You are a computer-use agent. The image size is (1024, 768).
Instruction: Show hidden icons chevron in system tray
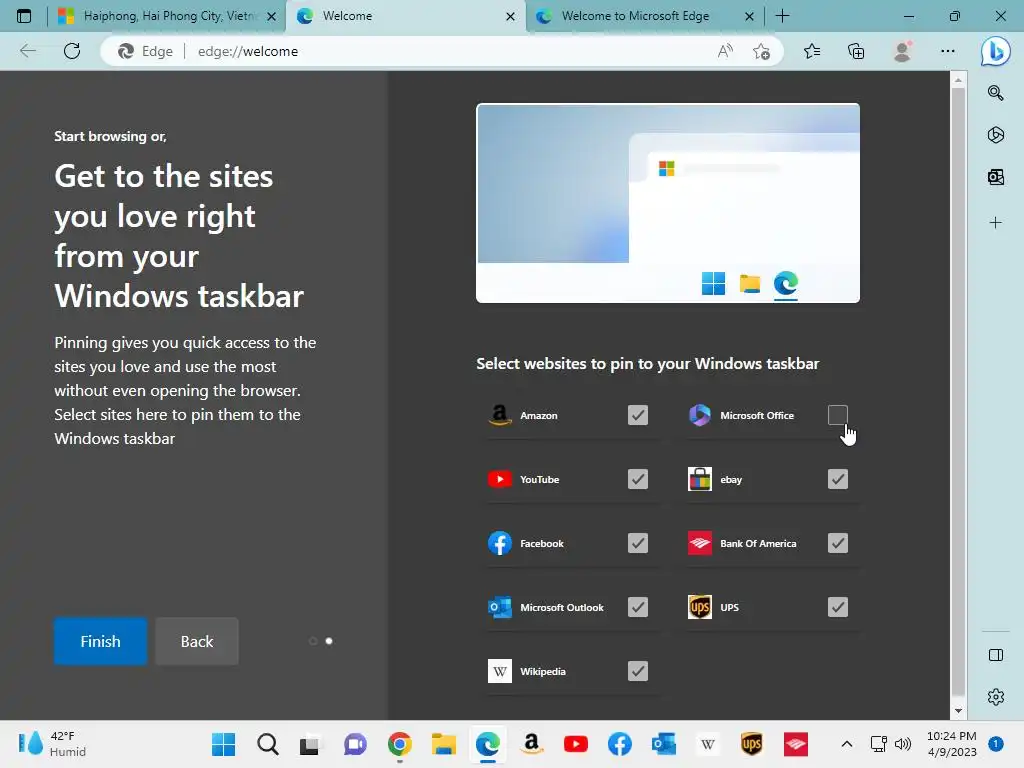click(846, 744)
